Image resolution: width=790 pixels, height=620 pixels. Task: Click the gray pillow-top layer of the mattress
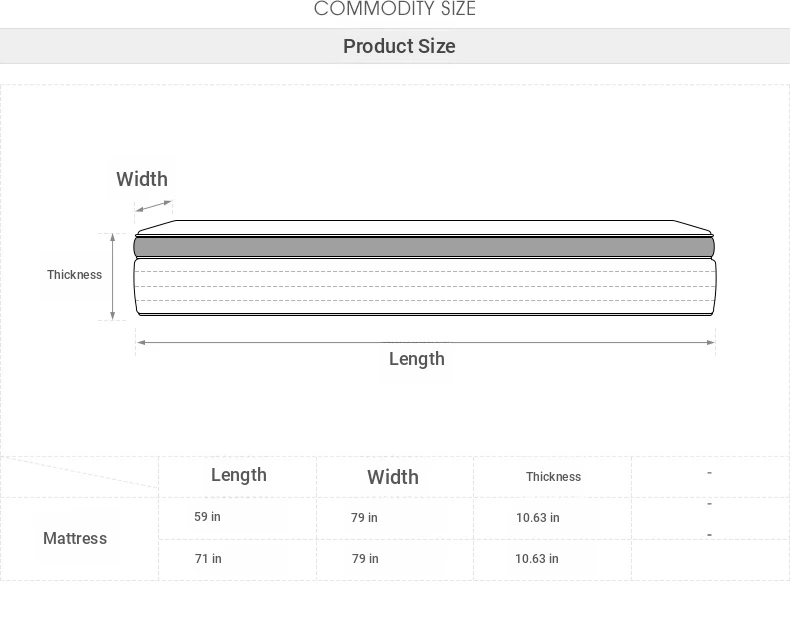click(x=424, y=247)
